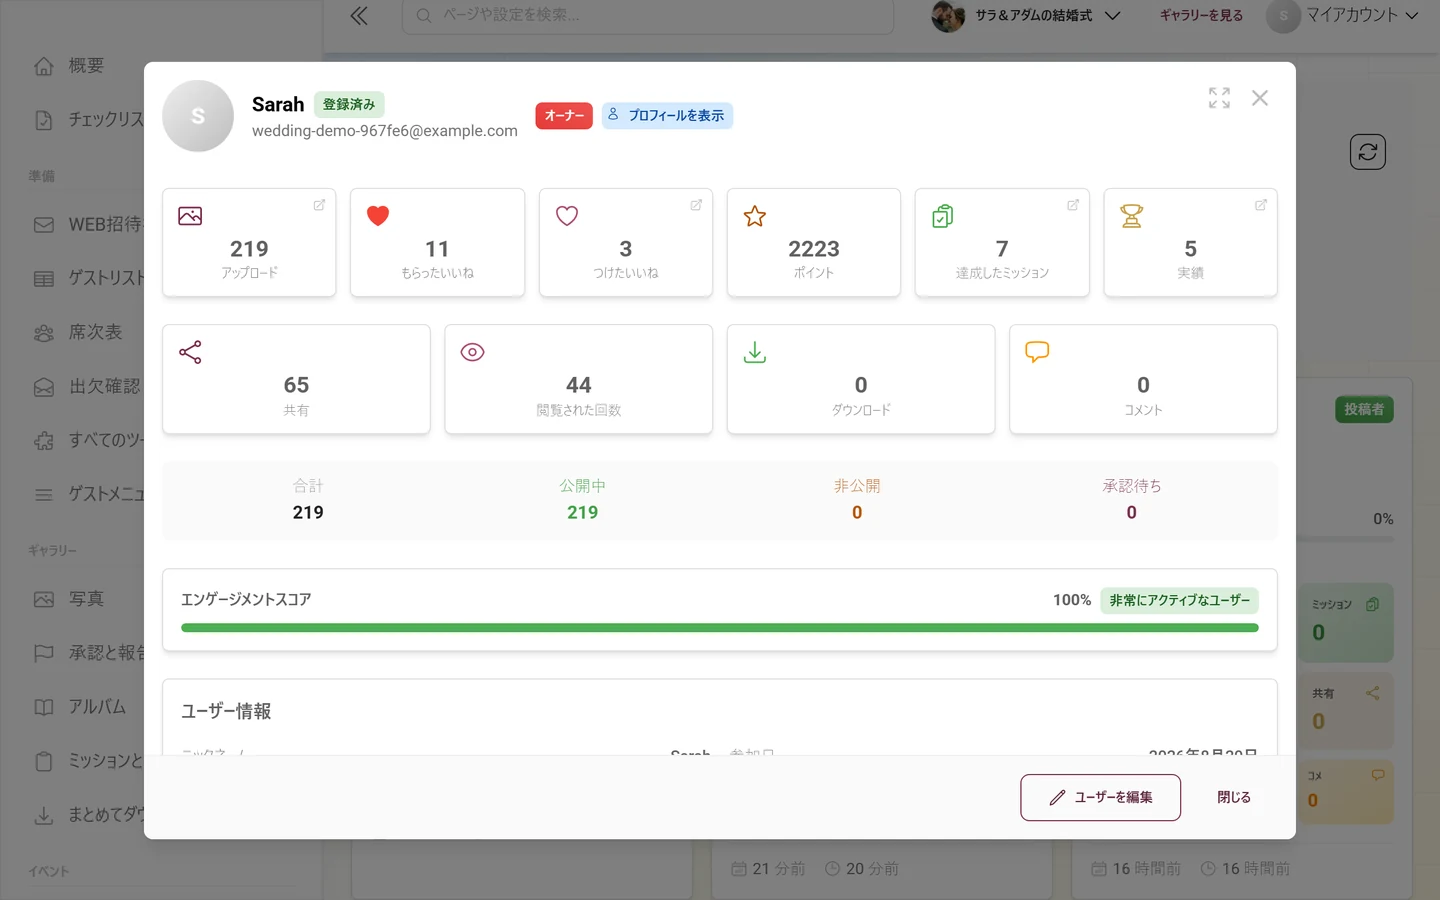
Task: Click the book icon next to アルバム
Action: tap(44, 707)
